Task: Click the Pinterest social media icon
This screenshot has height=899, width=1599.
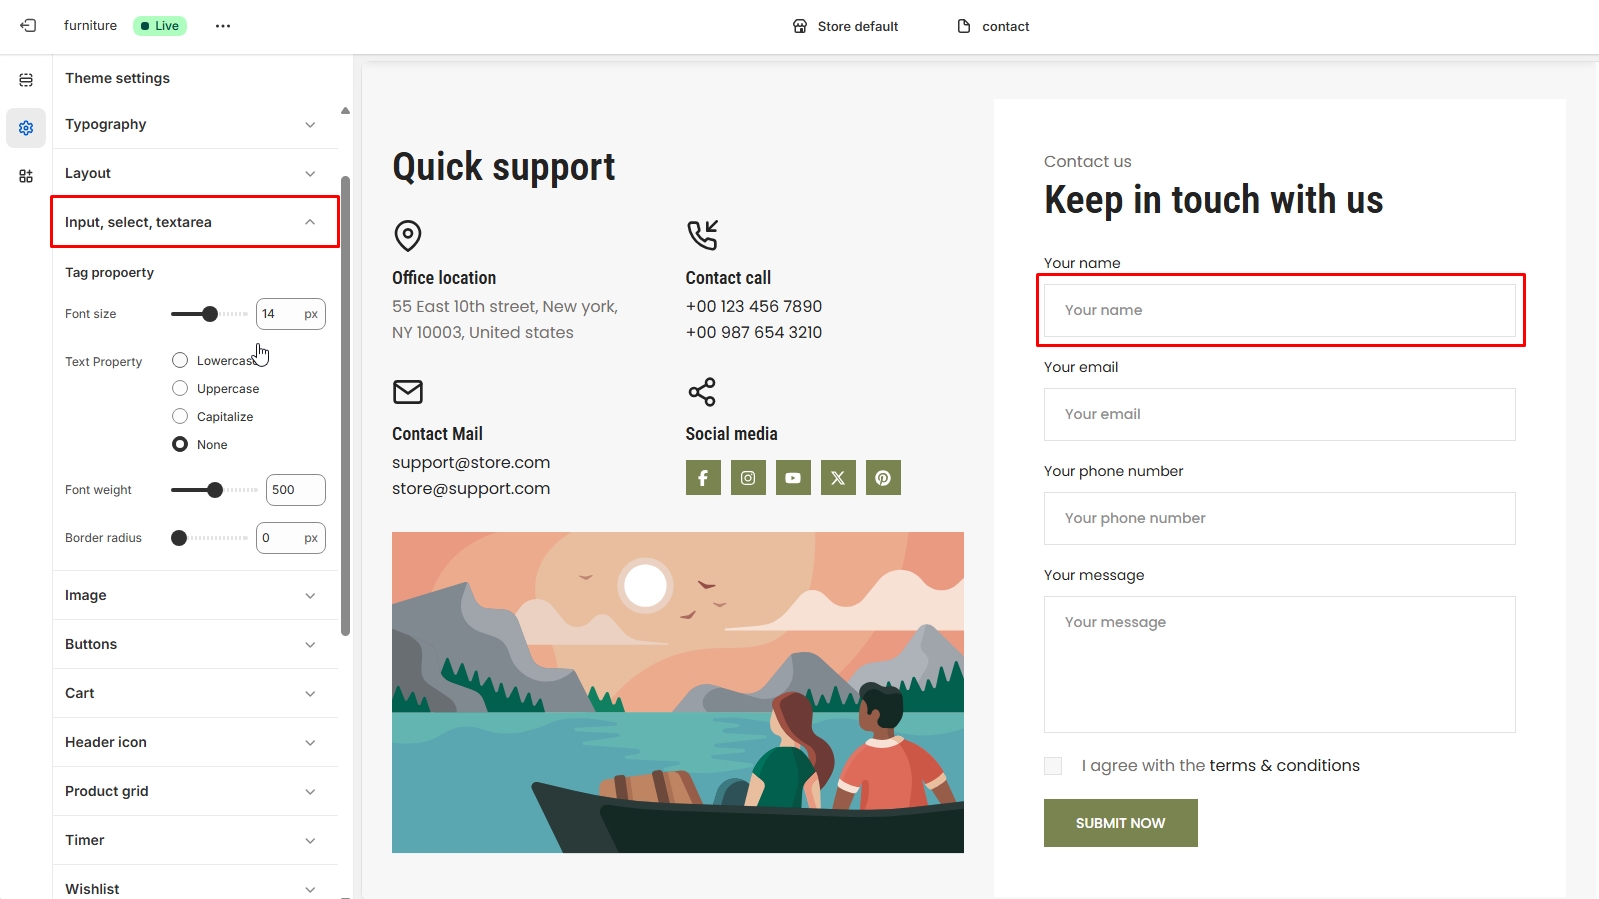Action: pyautogui.click(x=883, y=478)
